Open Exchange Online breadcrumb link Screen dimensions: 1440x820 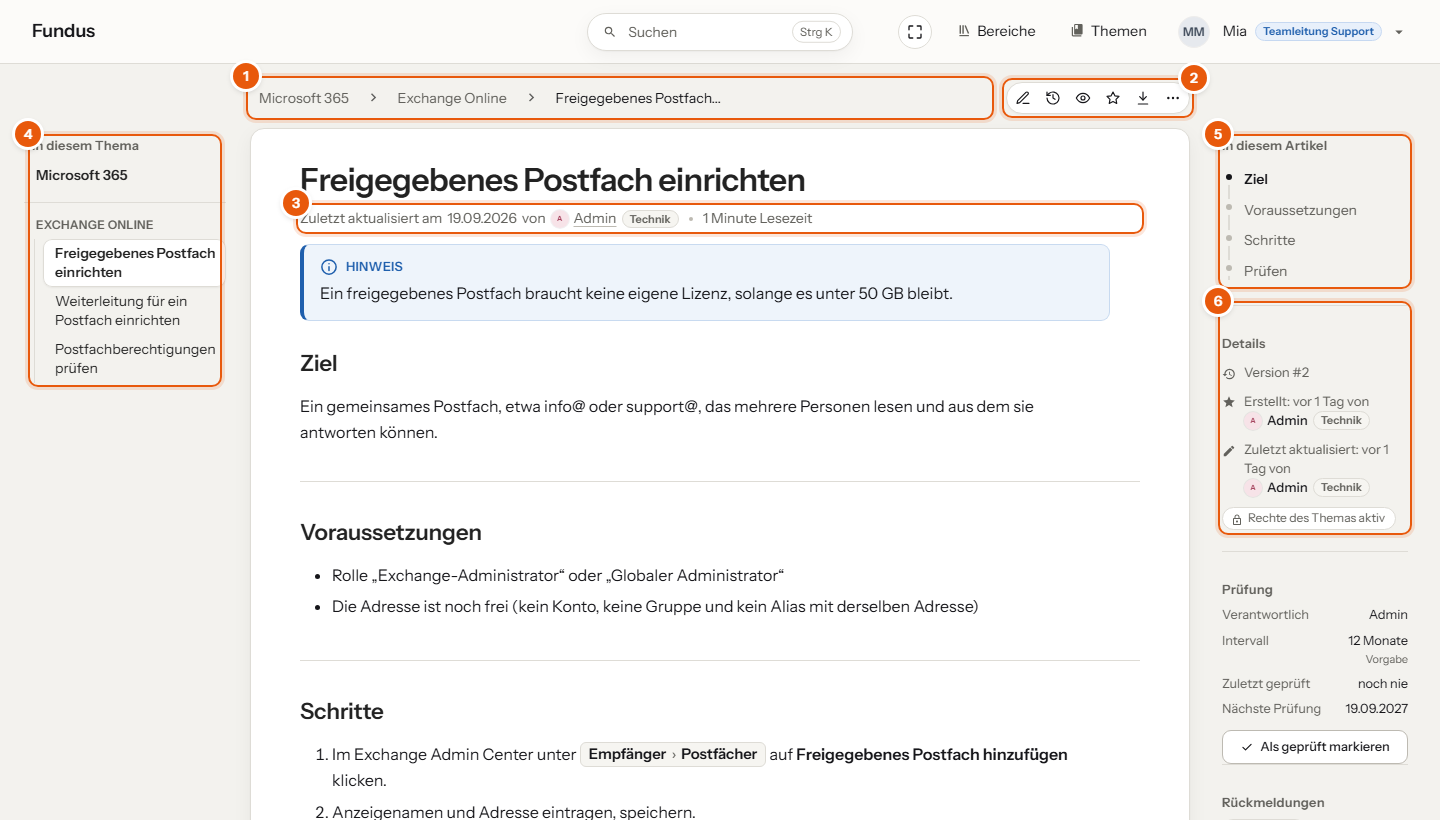[452, 98]
